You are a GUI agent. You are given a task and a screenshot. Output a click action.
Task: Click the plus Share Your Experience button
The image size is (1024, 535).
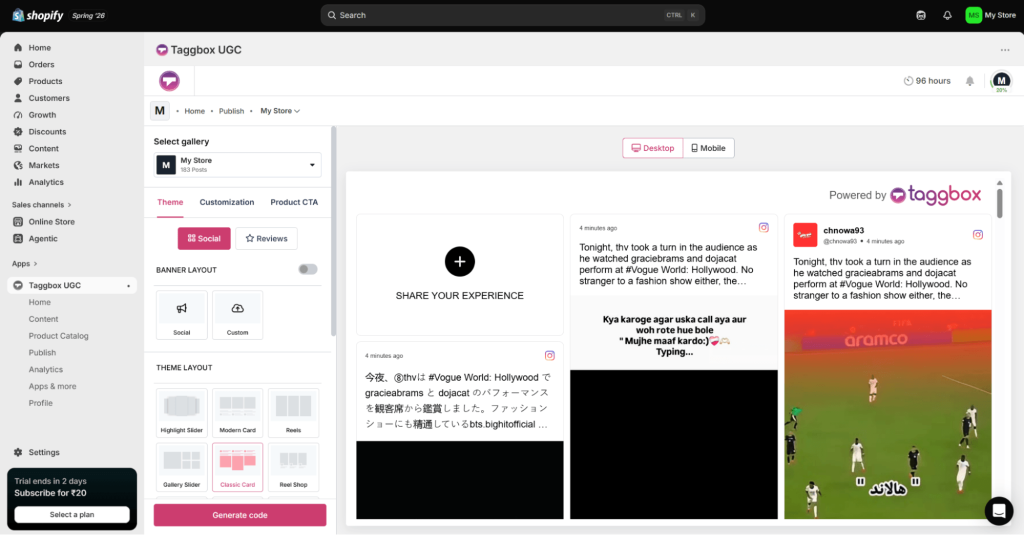(x=460, y=261)
